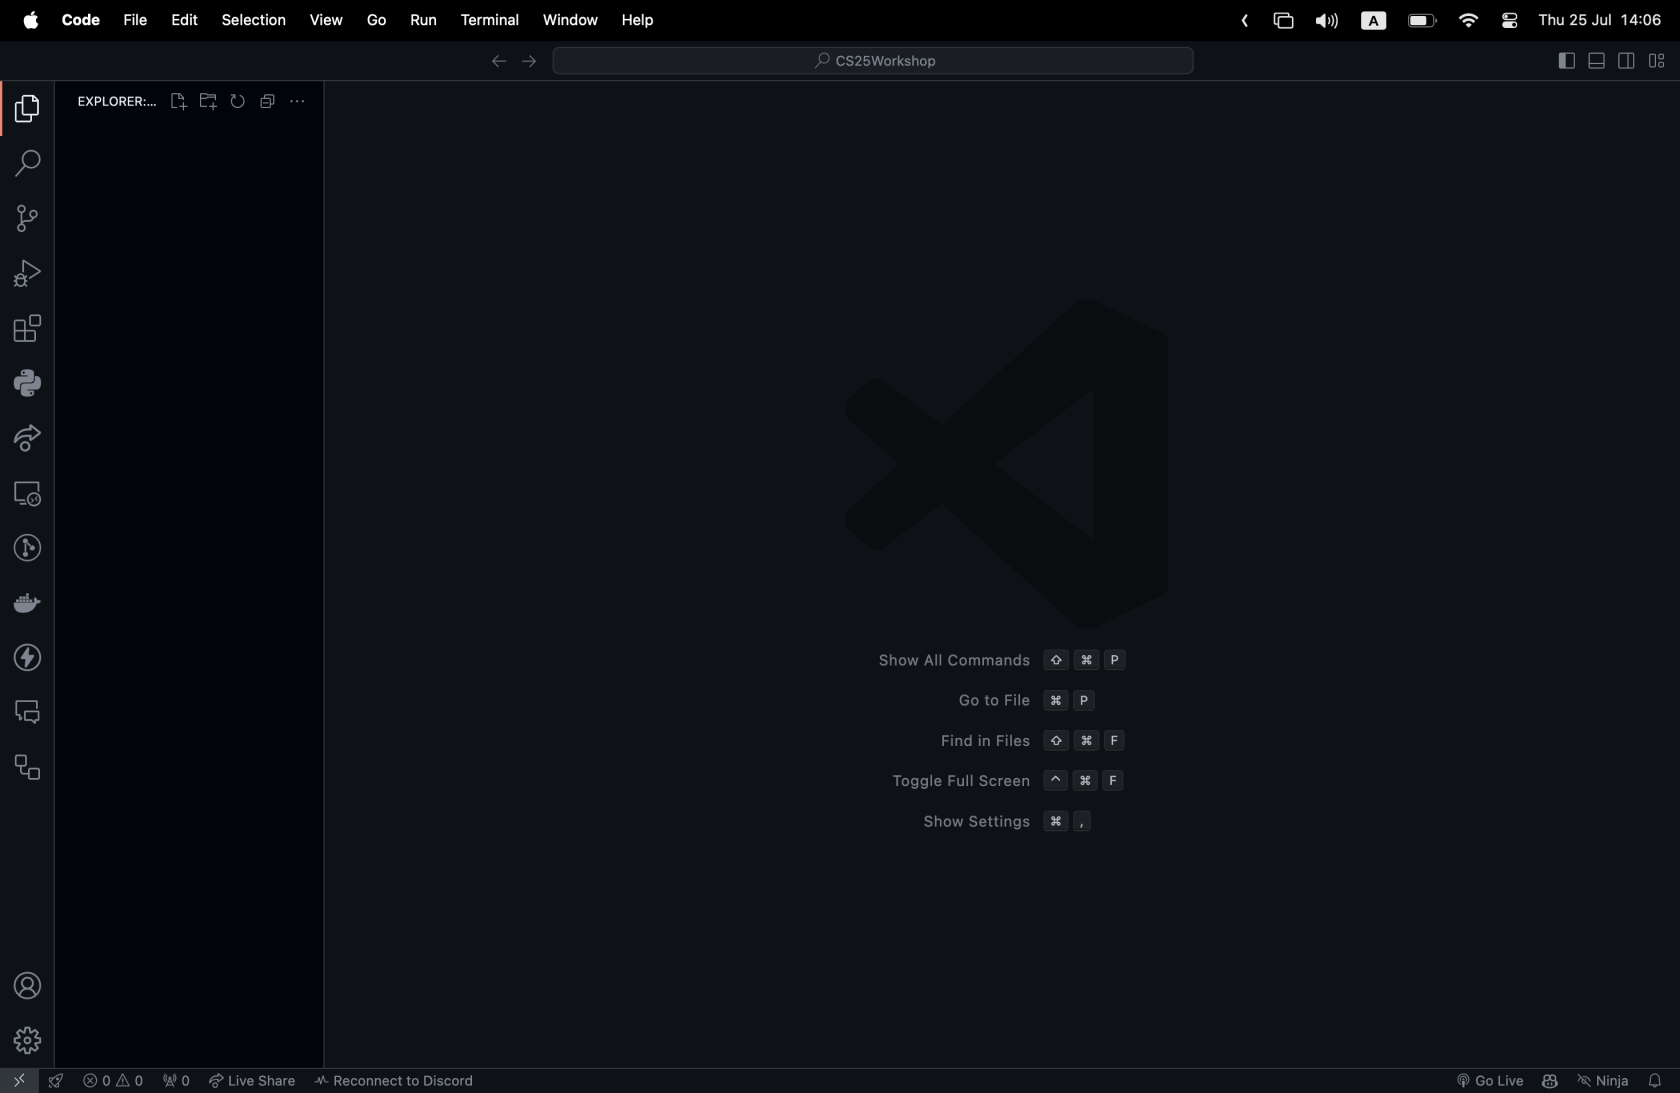Open the GitLens circular graph icon
This screenshot has height=1093, width=1680.
tap(27, 548)
